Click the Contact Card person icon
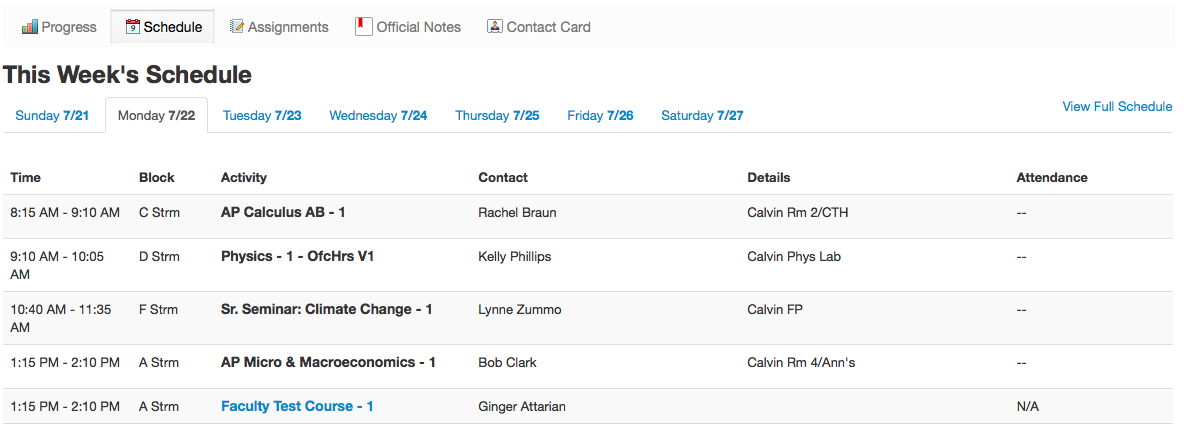This screenshot has height=434, width=1189. (x=494, y=27)
